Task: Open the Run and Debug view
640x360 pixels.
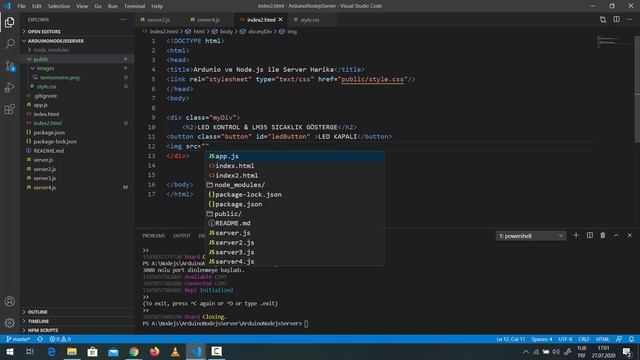Action: (9, 87)
